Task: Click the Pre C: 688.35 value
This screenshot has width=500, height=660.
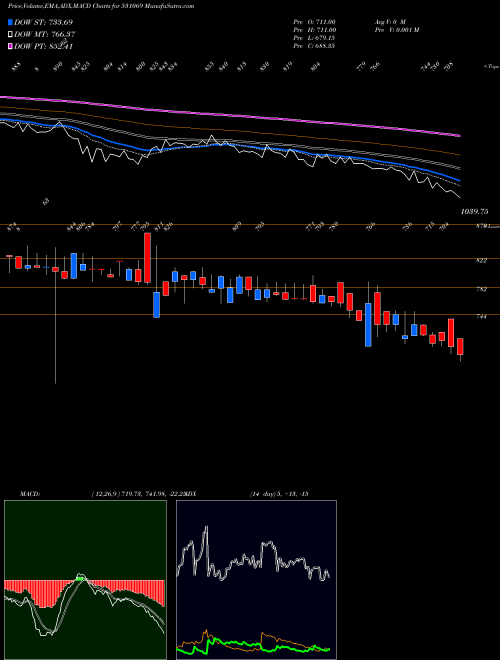Action: [x=314, y=46]
